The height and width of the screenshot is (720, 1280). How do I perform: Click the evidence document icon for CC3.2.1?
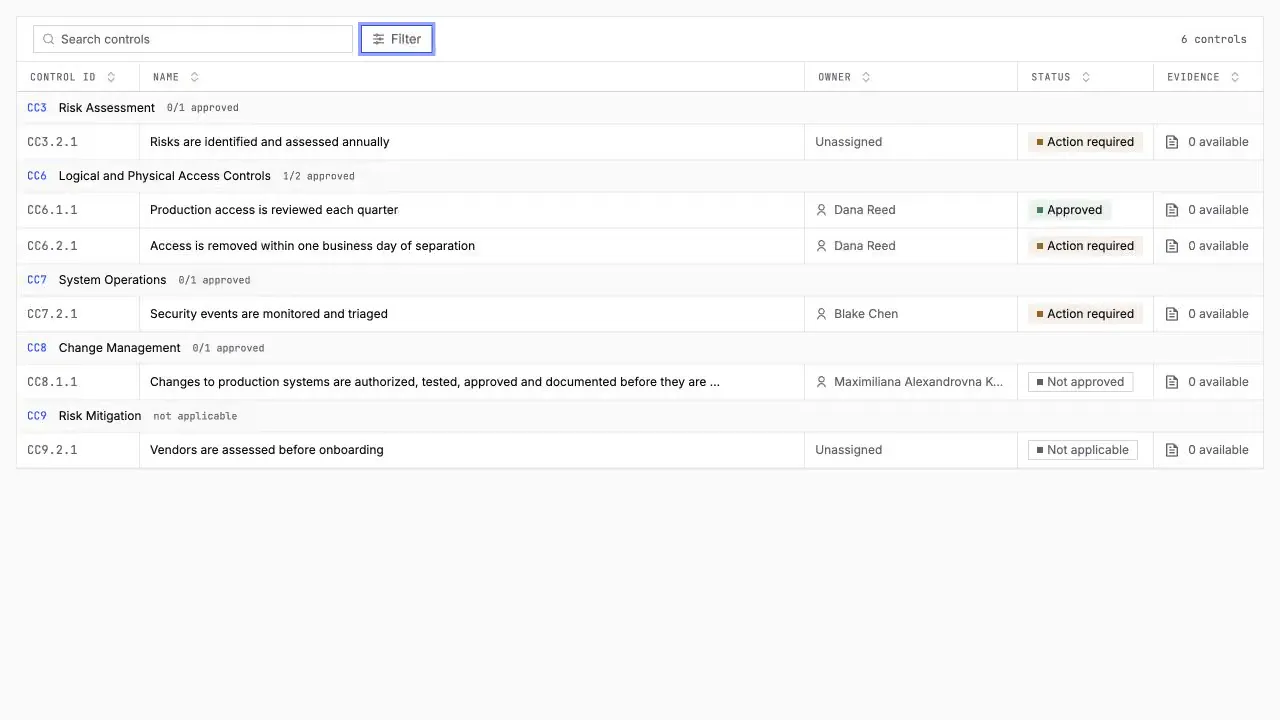tap(1172, 142)
